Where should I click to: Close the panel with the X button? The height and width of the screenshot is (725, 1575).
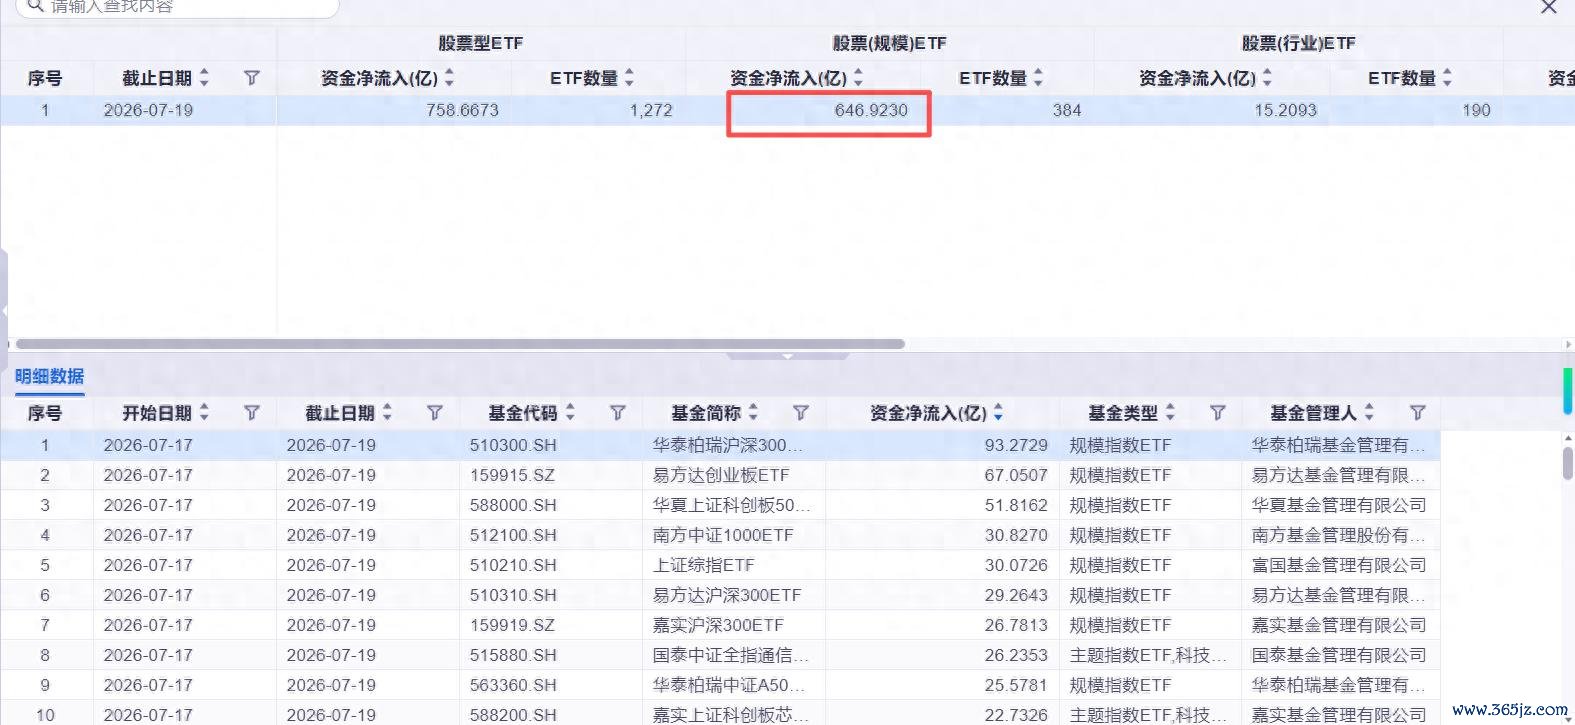click(1549, 7)
